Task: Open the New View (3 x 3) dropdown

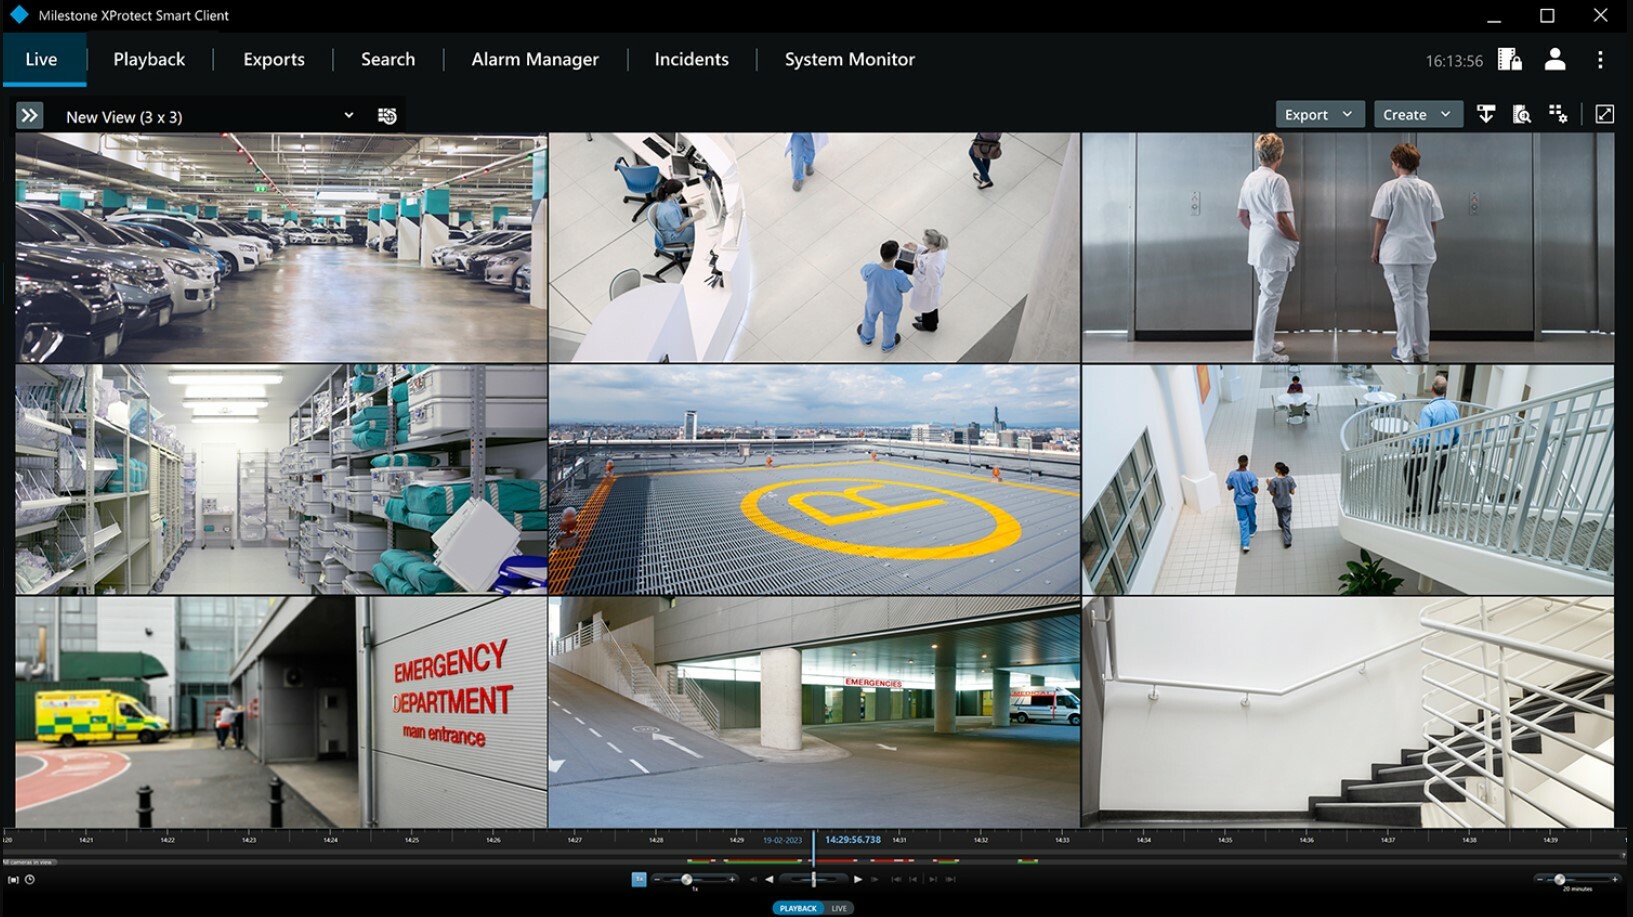Action: (210, 116)
